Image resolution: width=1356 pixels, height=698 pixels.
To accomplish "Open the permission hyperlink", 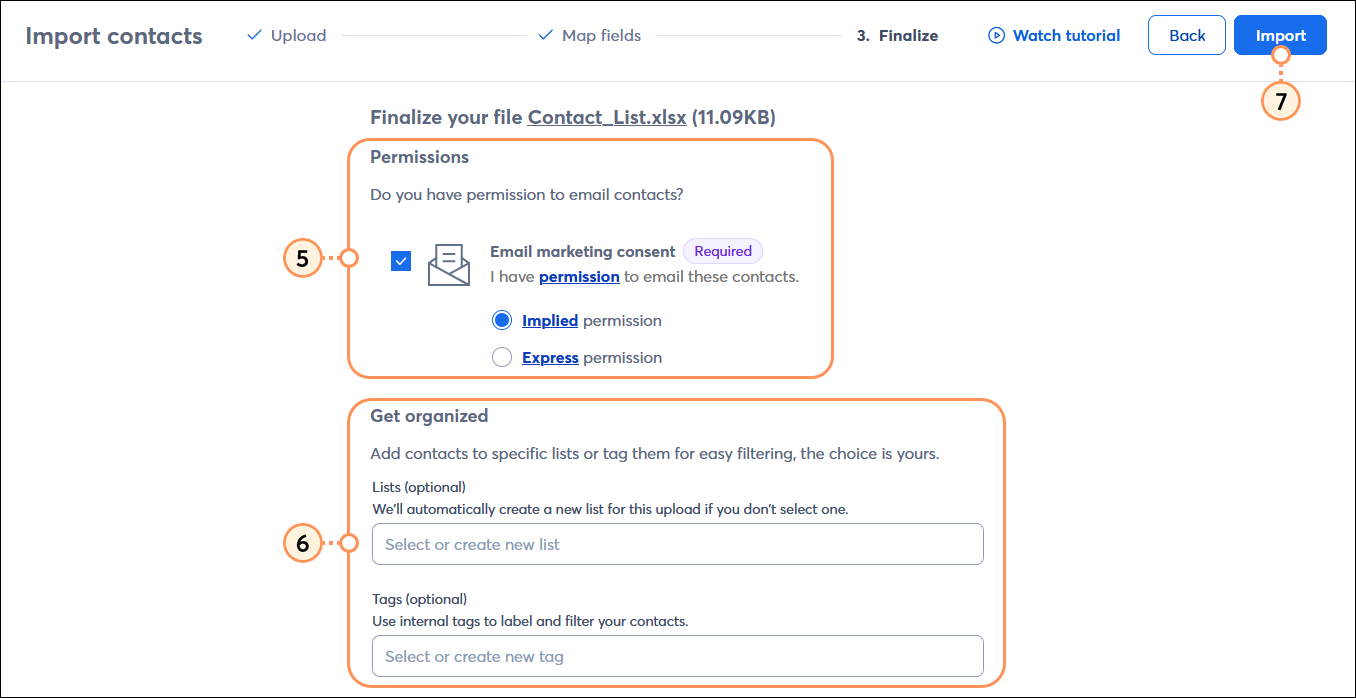I will [x=578, y=277].
